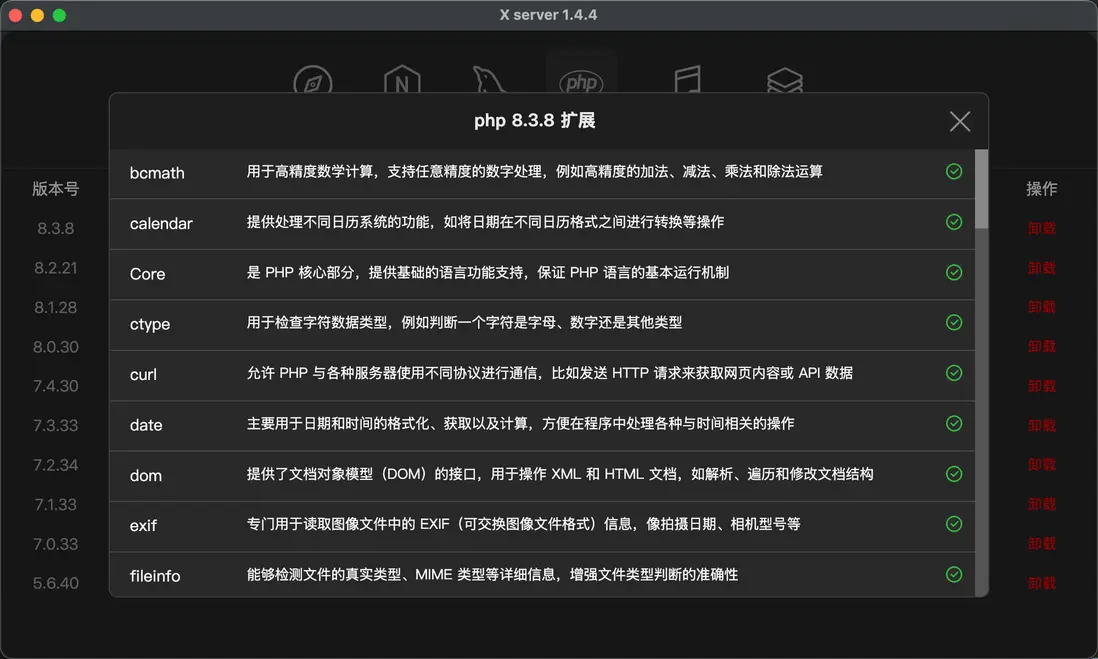Toggle the curl extension checkmark

954,373
